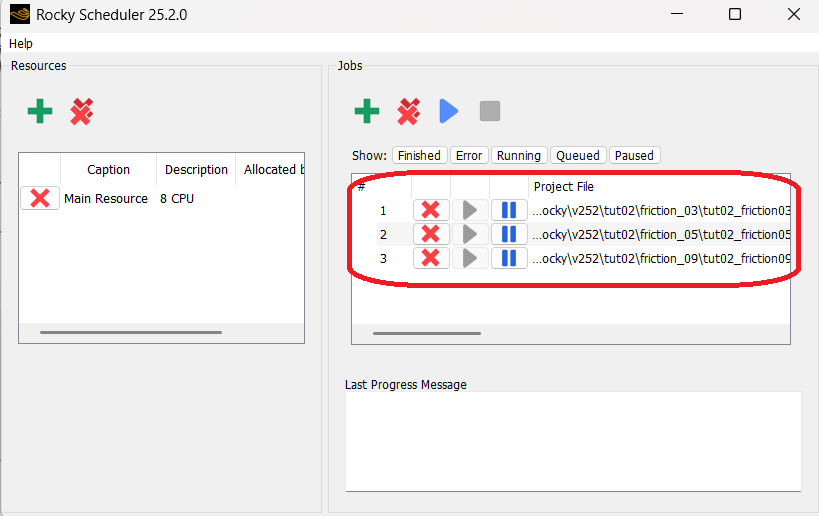Play job 1 friction_03

coord(470,210)
